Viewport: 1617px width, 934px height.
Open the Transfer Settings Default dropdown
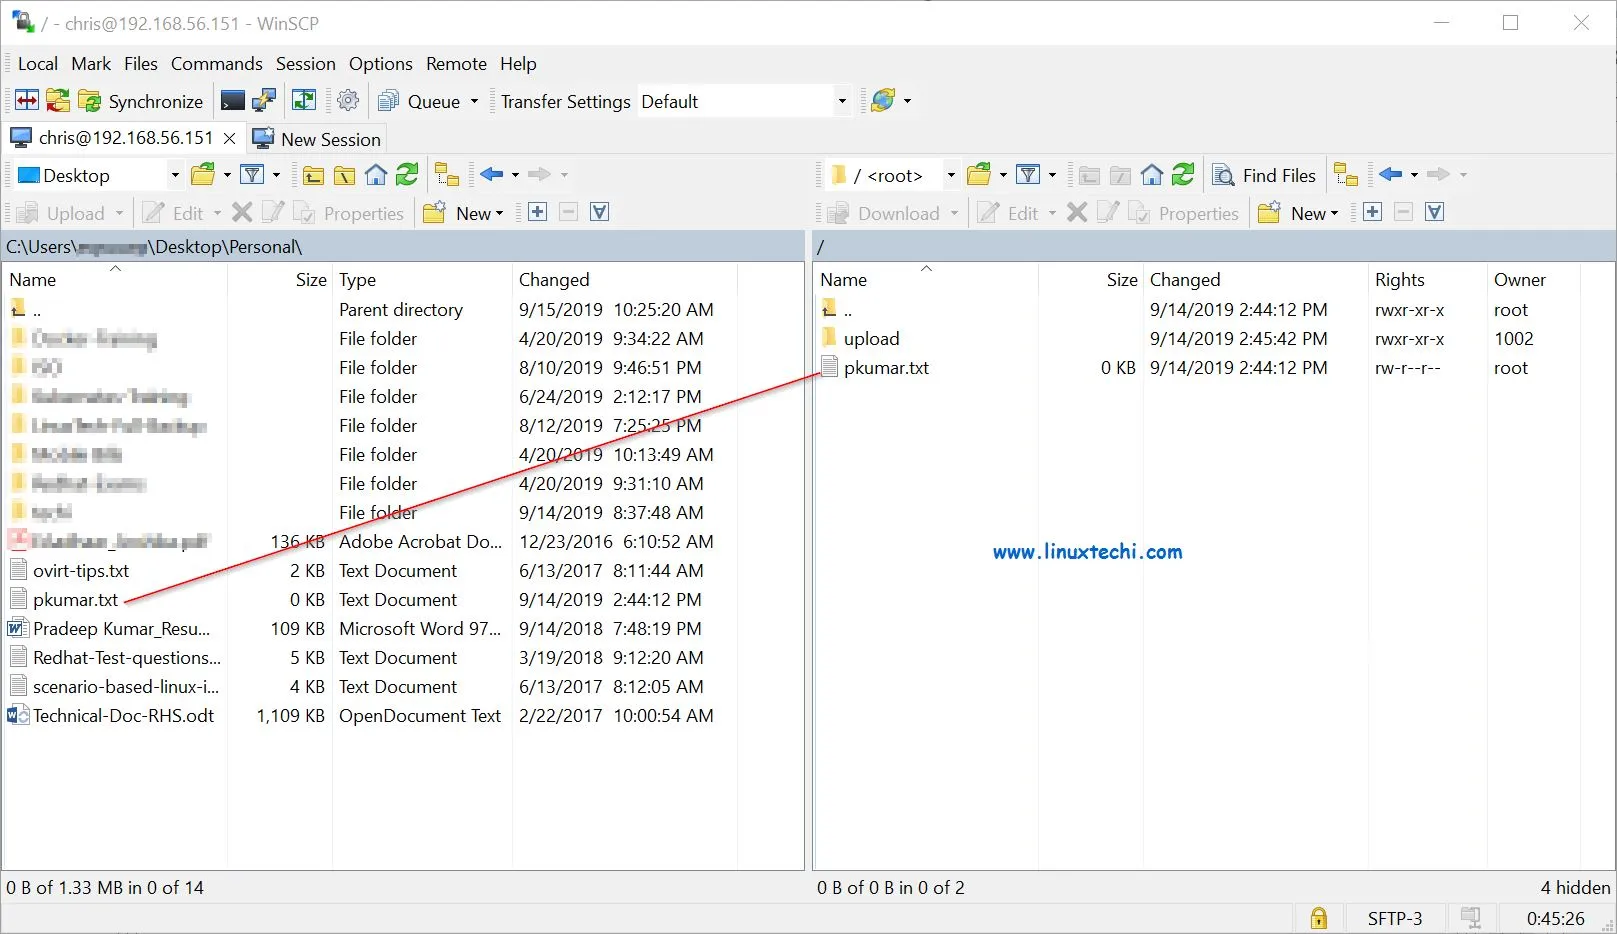pos(841,101)
